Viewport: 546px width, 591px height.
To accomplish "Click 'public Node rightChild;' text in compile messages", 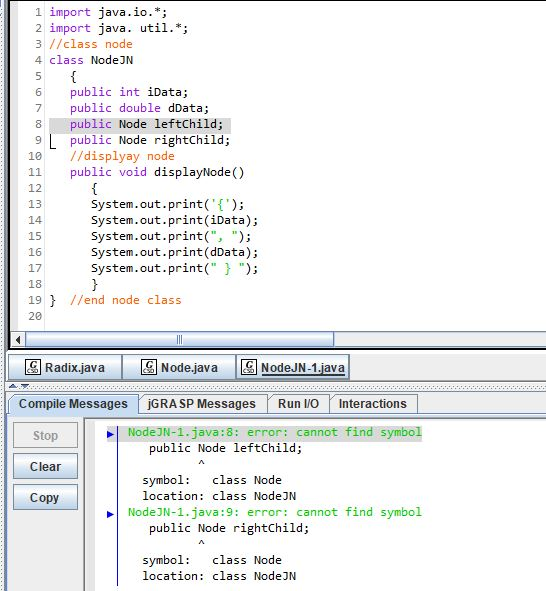I will coord(229,528).
